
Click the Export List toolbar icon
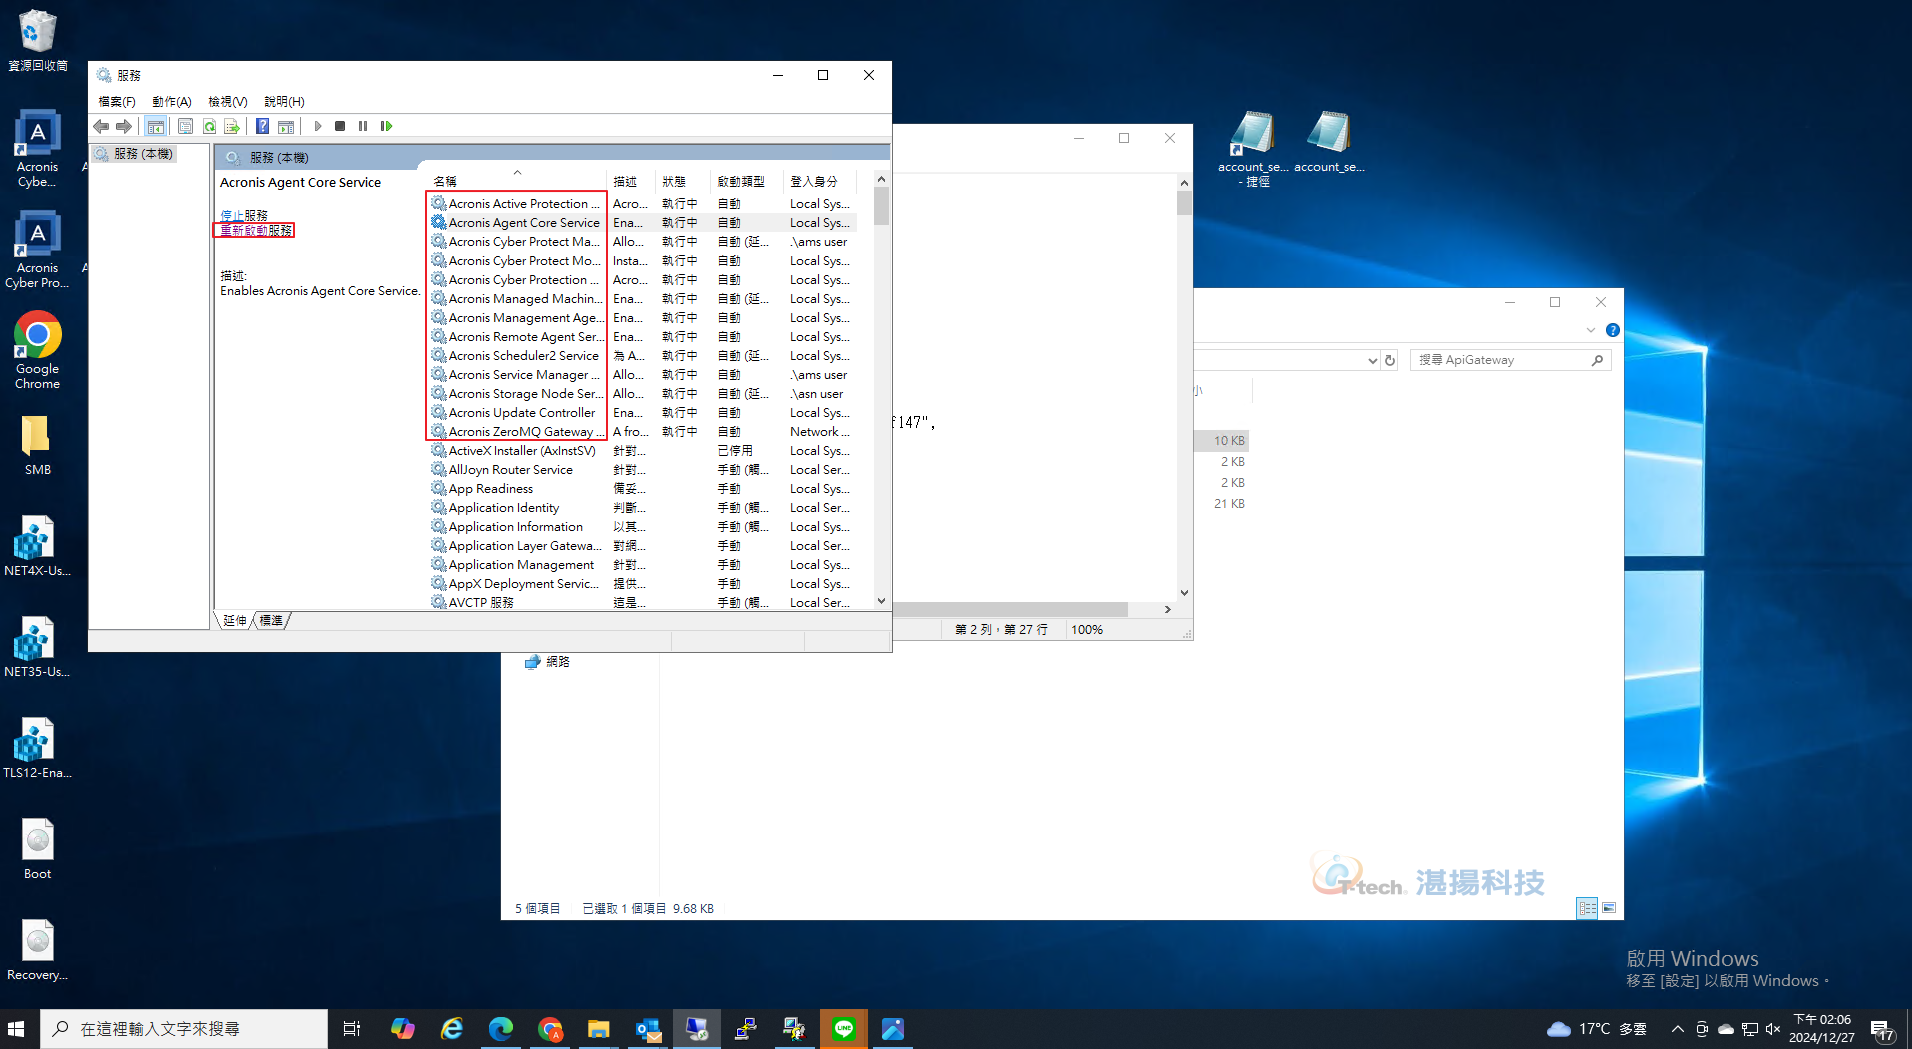coord(232,126)
